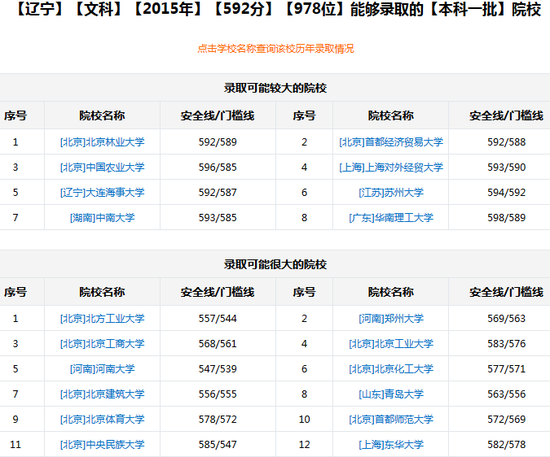Click the section header 录取可能较大的院校
550x457 pixels.
pos(276,88)
